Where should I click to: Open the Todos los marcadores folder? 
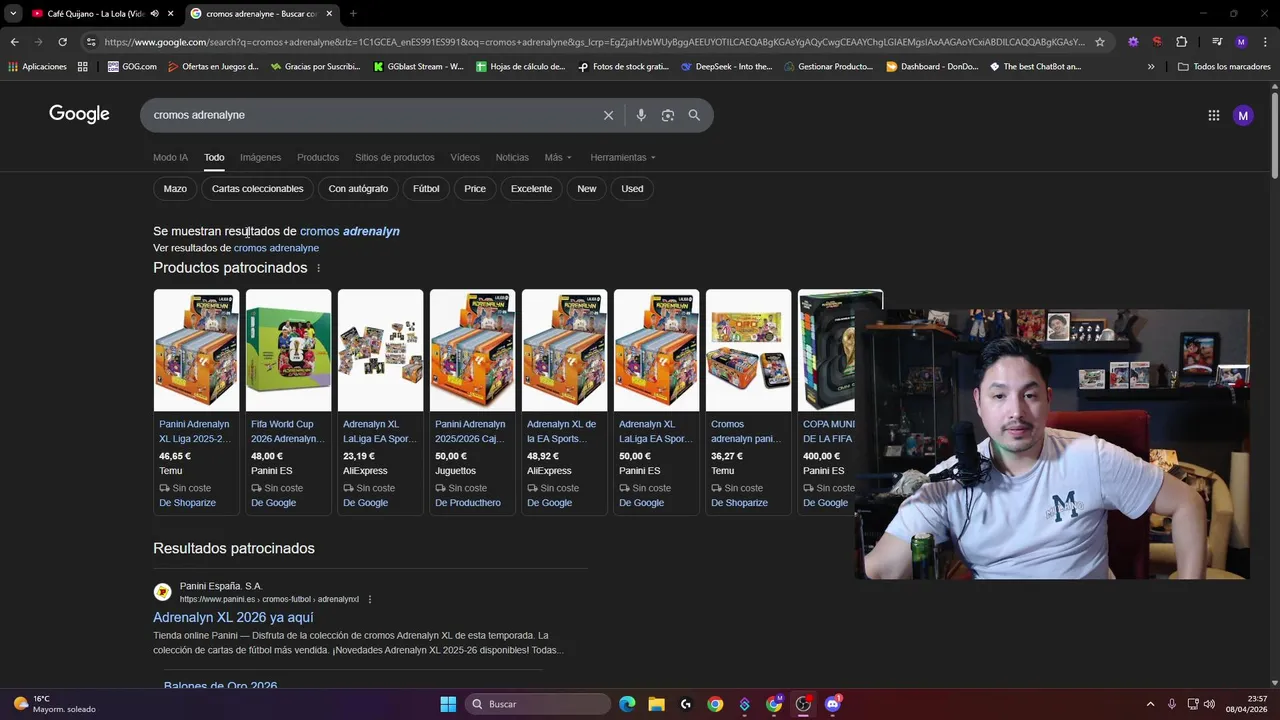(x=1224, y=67)
